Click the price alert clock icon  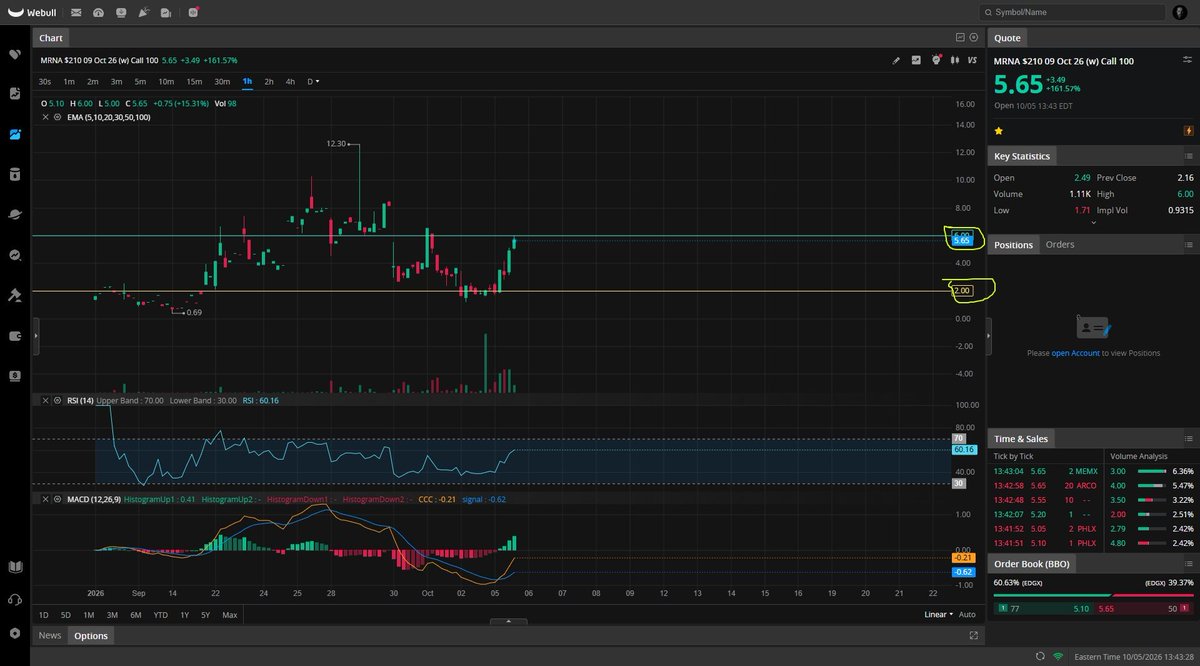pos(936,60)
